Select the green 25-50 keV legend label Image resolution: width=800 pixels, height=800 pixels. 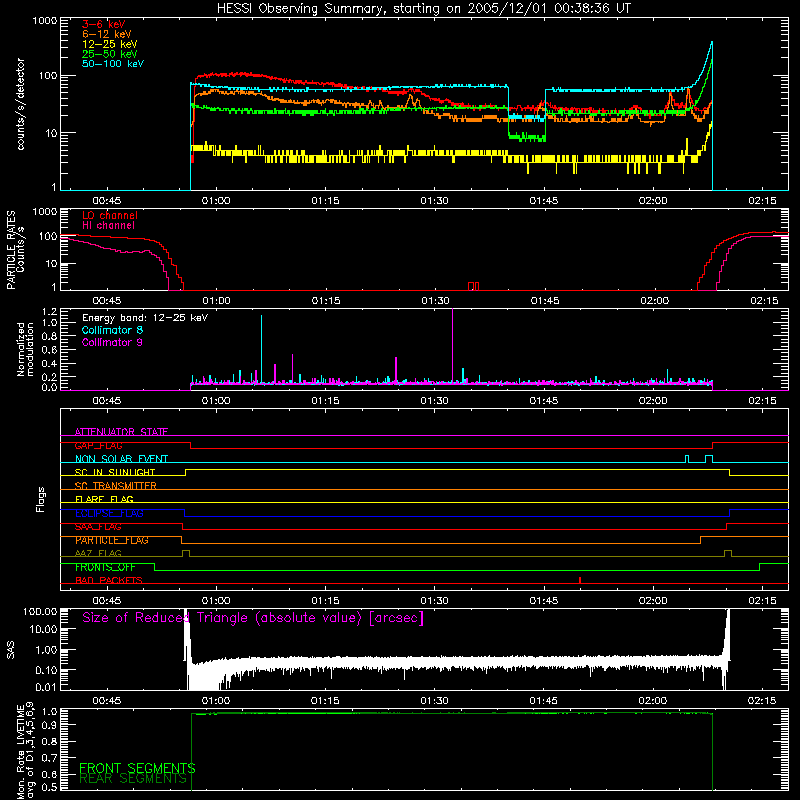110,54
